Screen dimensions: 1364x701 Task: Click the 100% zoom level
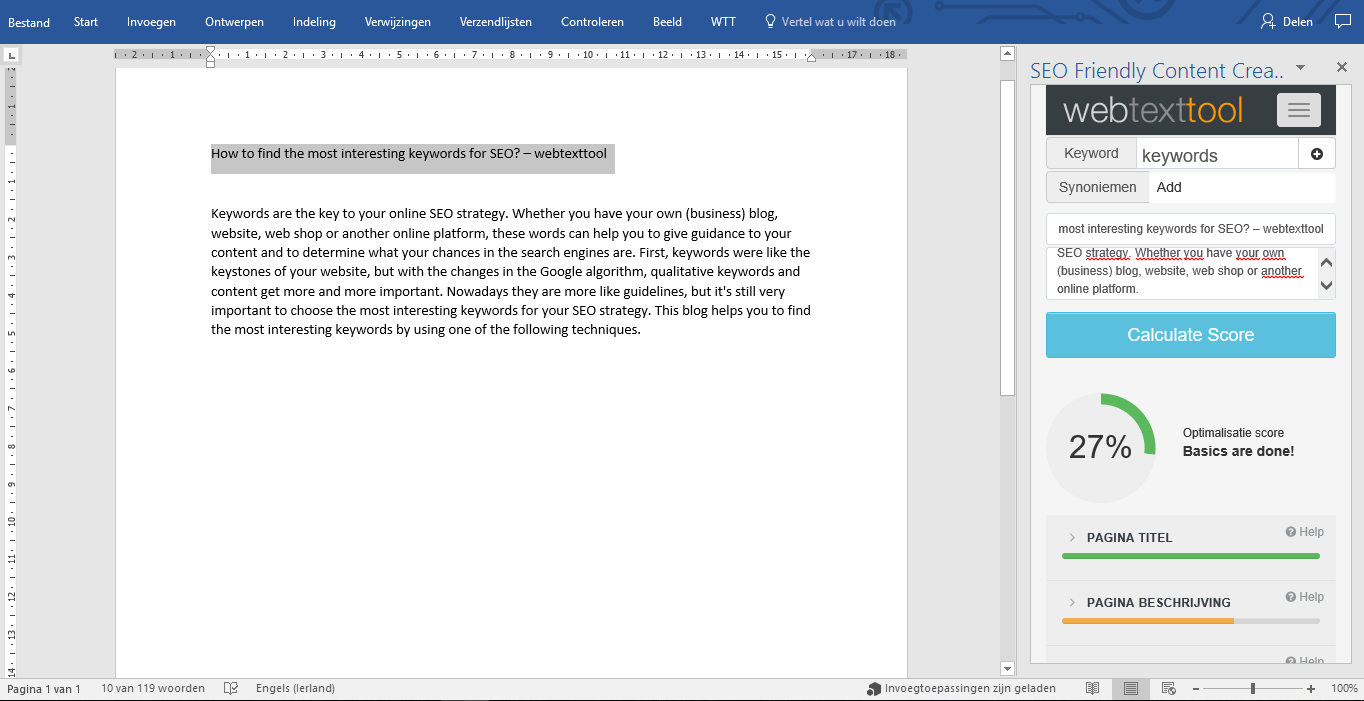1344,689
